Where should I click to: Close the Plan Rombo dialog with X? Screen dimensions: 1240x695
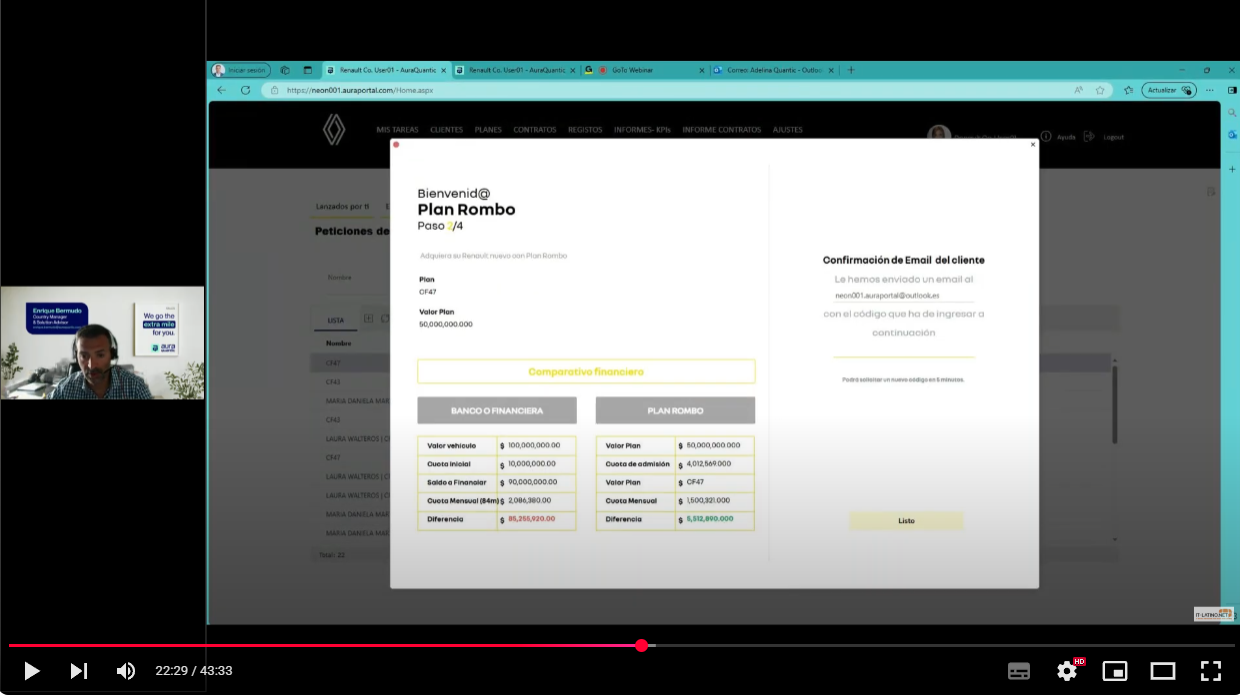1033,145
